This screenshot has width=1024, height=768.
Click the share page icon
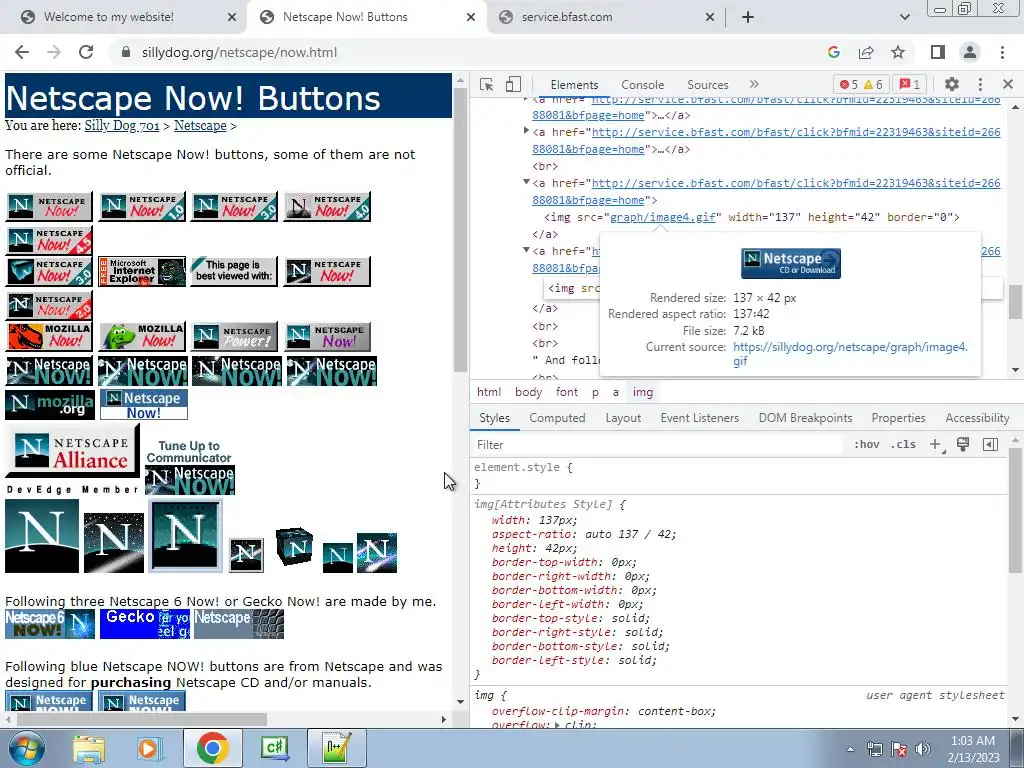click(x=866, y=52)
